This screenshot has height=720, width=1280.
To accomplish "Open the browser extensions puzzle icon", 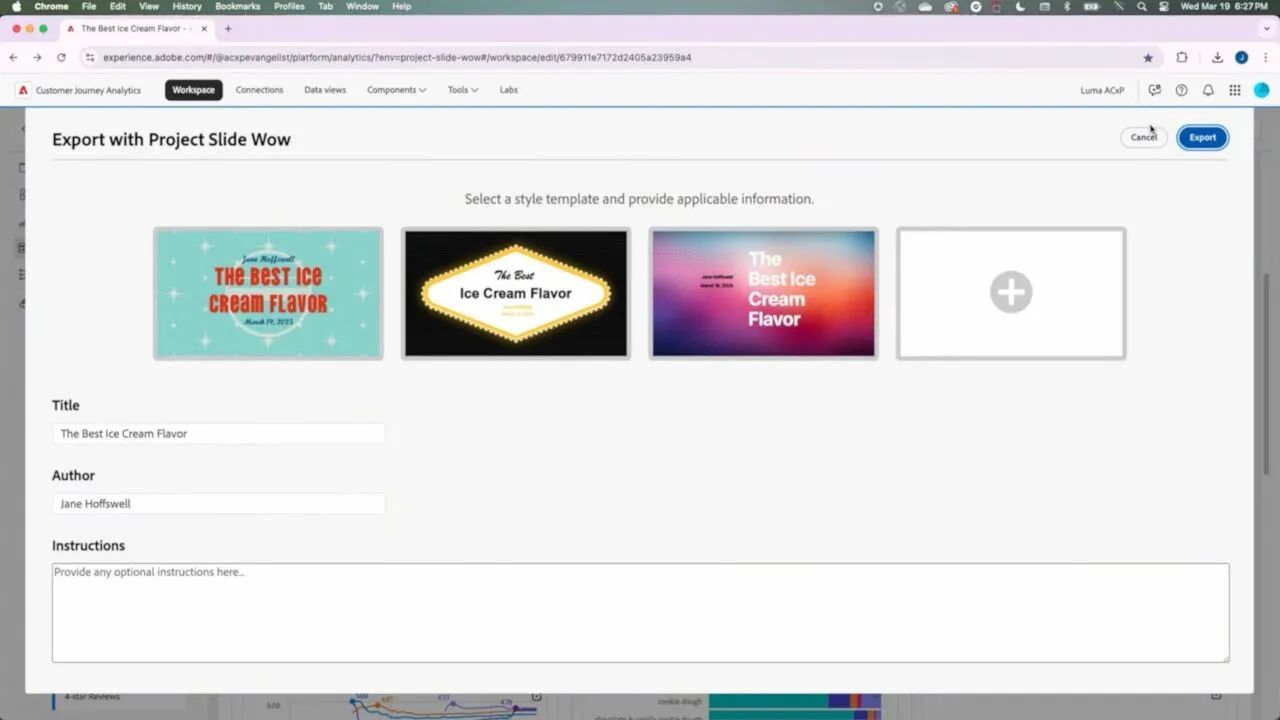I will coord(1184,57).
